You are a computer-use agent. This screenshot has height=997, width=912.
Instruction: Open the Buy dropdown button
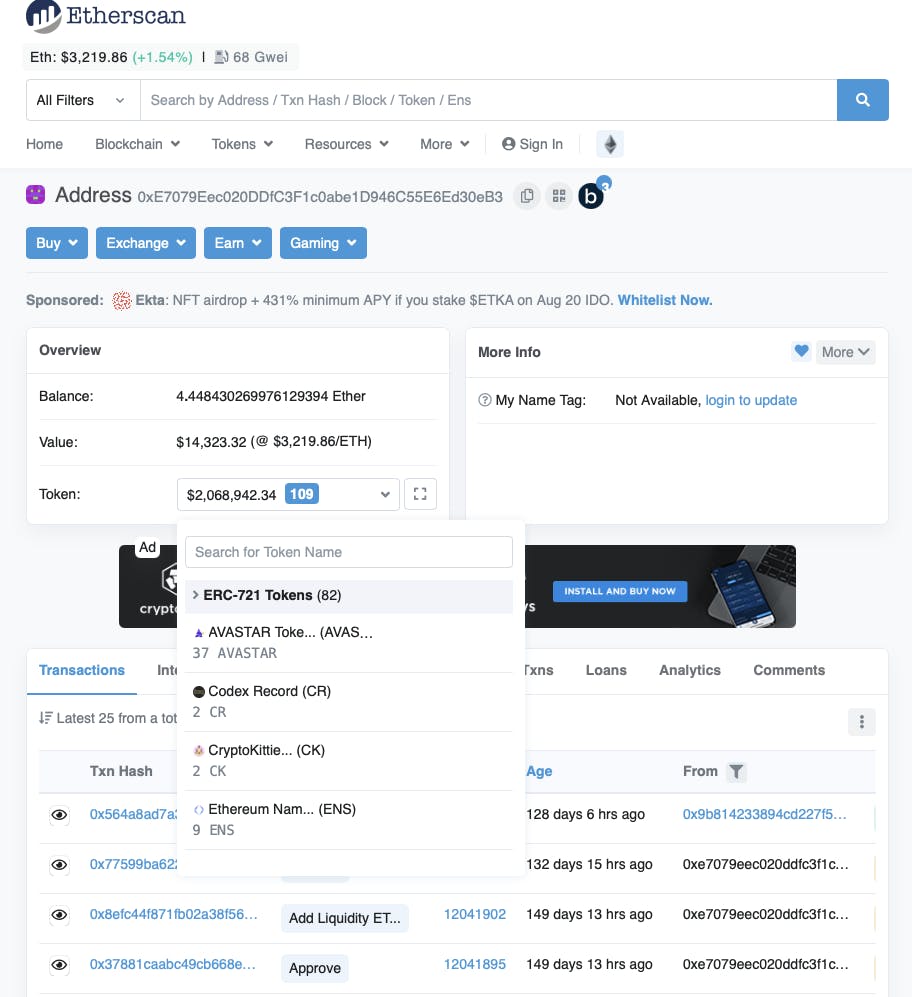point(57,243)
